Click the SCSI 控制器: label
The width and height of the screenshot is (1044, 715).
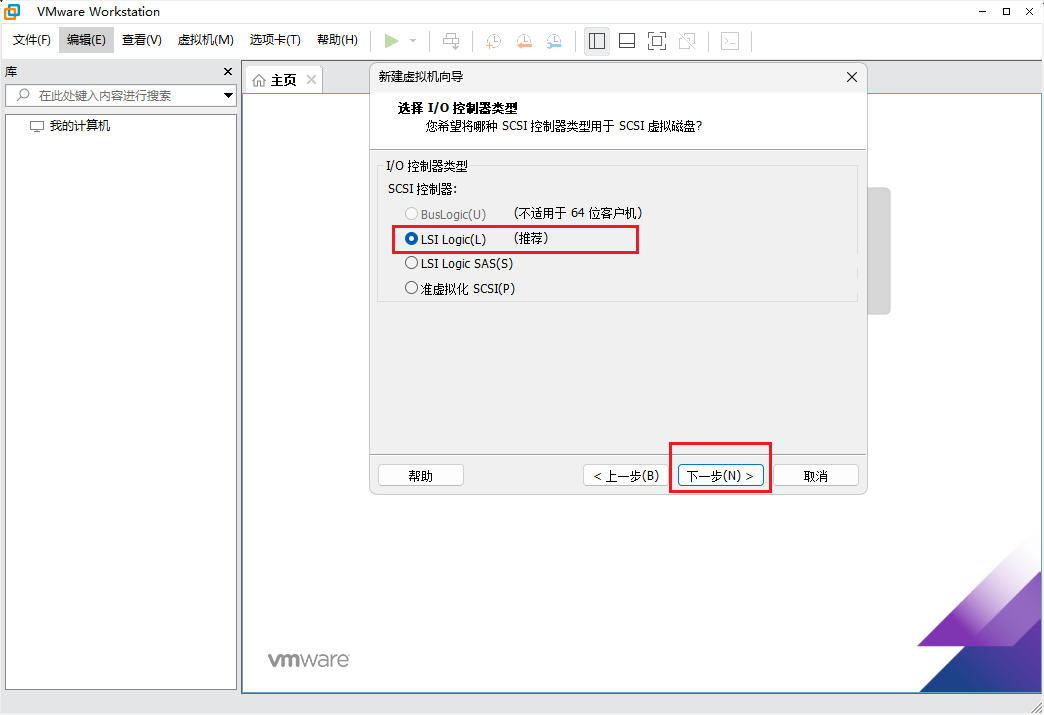(x=423, y=189)
